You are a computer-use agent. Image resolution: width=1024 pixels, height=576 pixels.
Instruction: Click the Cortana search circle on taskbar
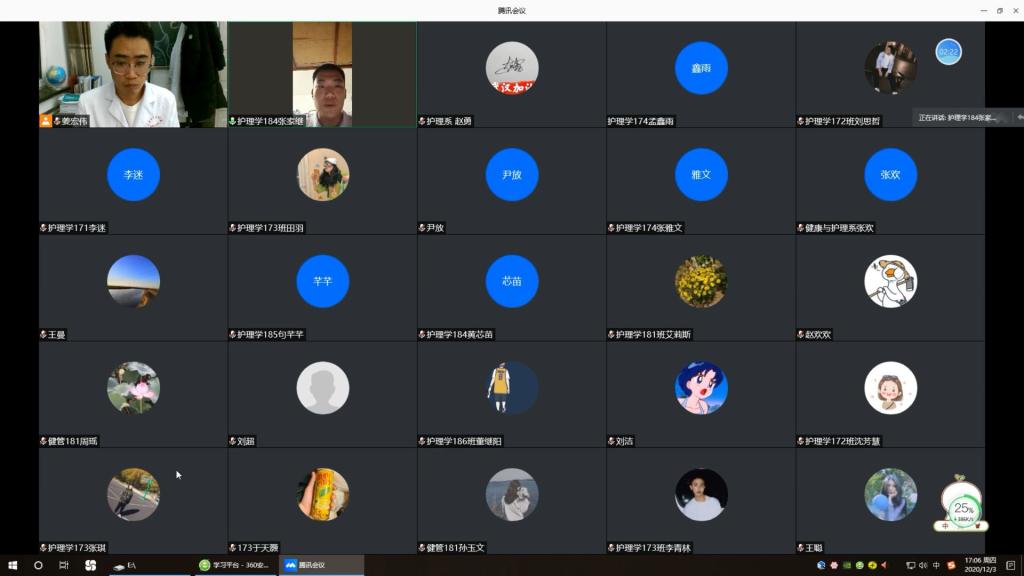38,565
